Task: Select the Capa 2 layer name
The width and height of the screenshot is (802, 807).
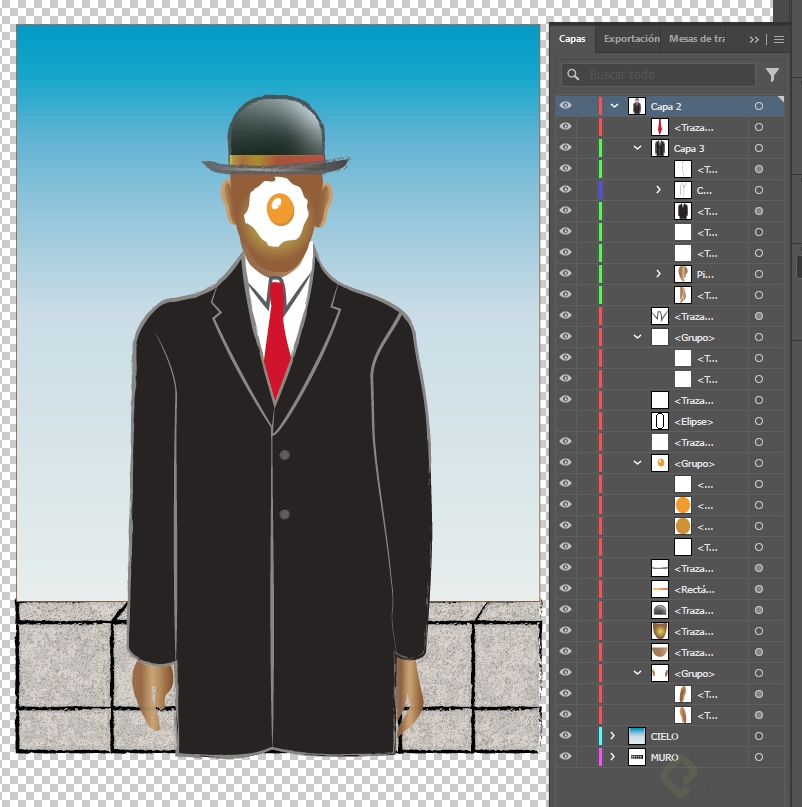Action: pyautogui.click(x=666, y=107)
